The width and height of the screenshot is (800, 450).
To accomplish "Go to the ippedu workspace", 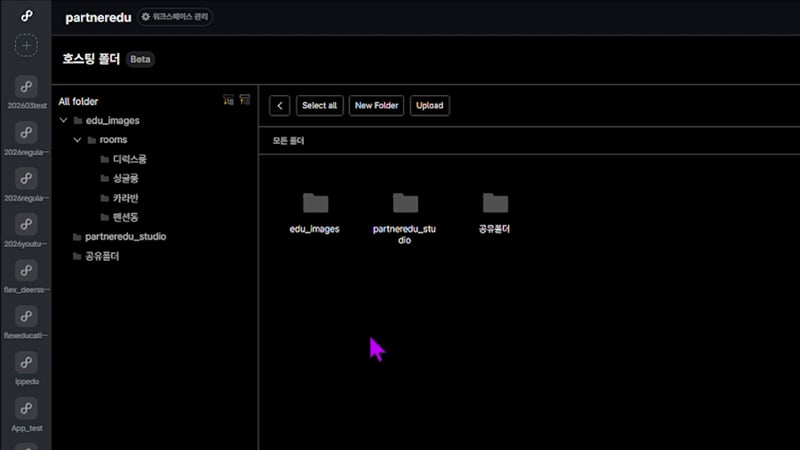I will pos(26,362).
